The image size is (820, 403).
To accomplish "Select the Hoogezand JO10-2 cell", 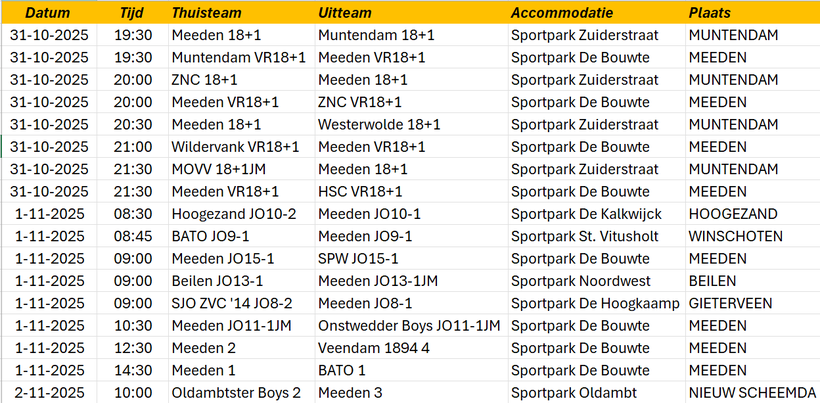I will [x=233, y=214].
